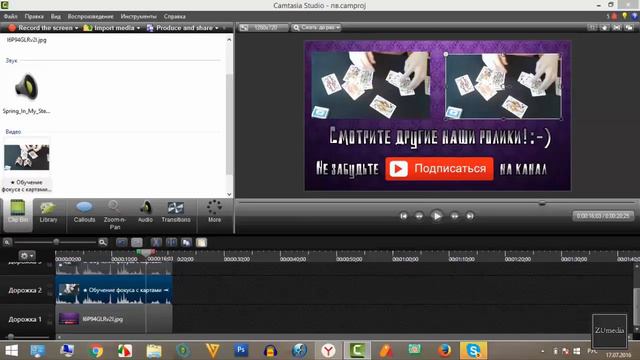The height and width of the screenshot is (360, 640).
Task: Open the Windows Start button
Action: (x=11, y=351)
